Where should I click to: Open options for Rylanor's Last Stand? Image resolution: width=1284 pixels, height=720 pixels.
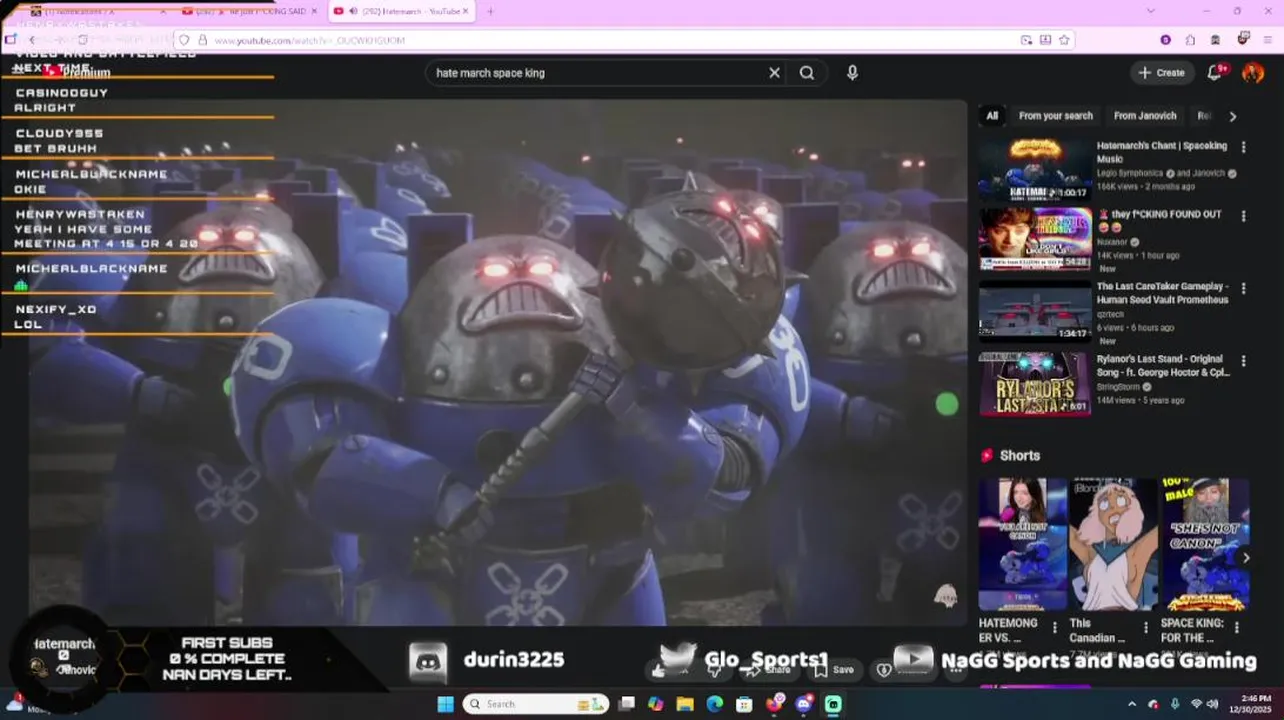[1243, 361]
